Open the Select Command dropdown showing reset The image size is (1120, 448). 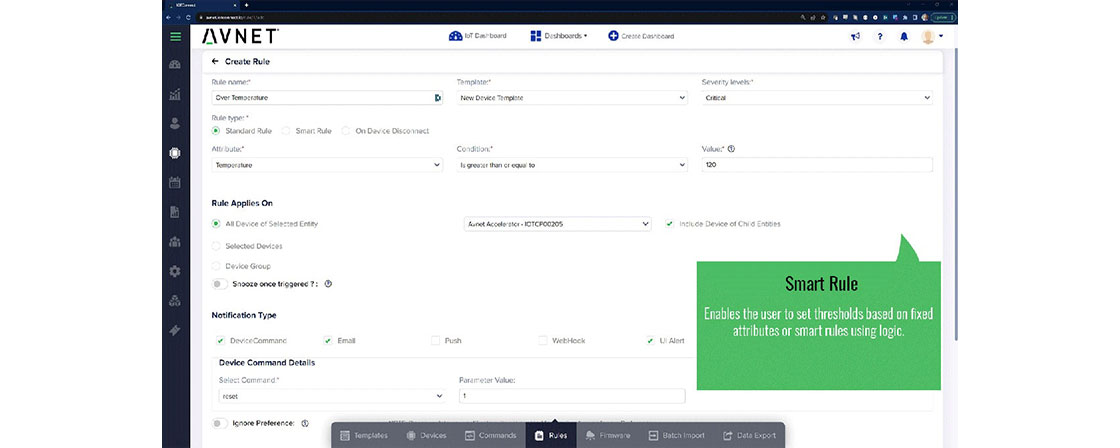pyautogui.click(x=331, y=396)
